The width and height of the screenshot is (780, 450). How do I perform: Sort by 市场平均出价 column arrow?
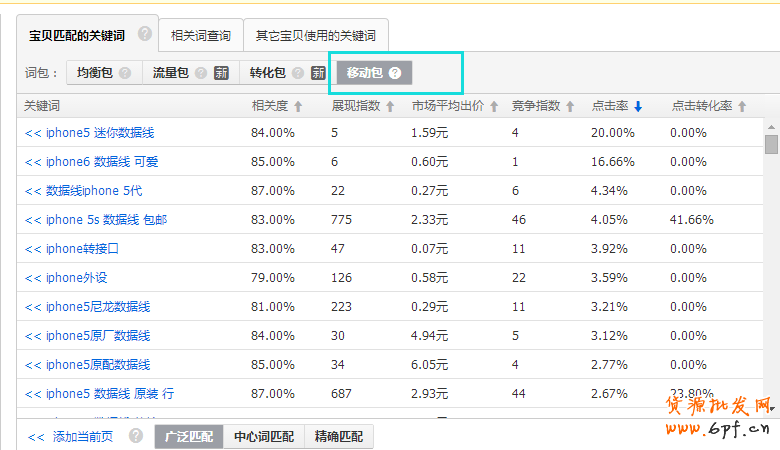click(494, 106)
